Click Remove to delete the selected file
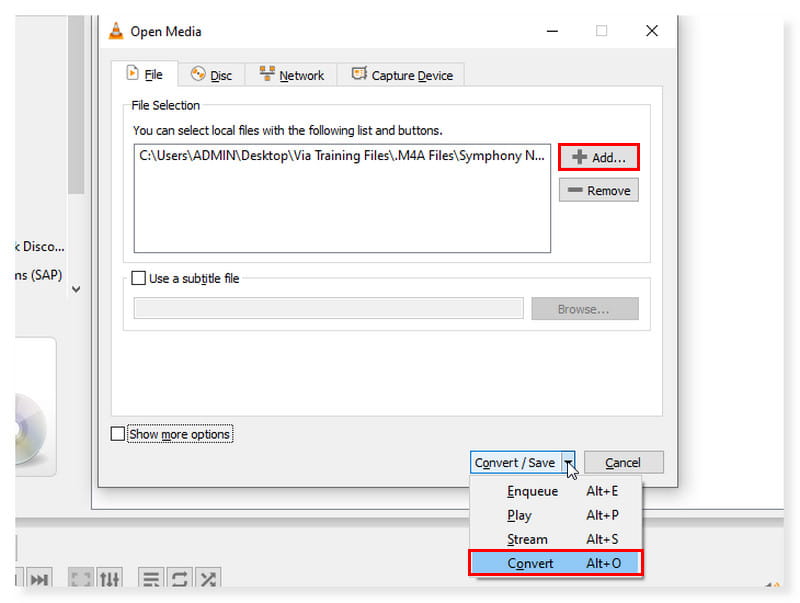Viewport: 800px width, 603px height. pos(598,190)
